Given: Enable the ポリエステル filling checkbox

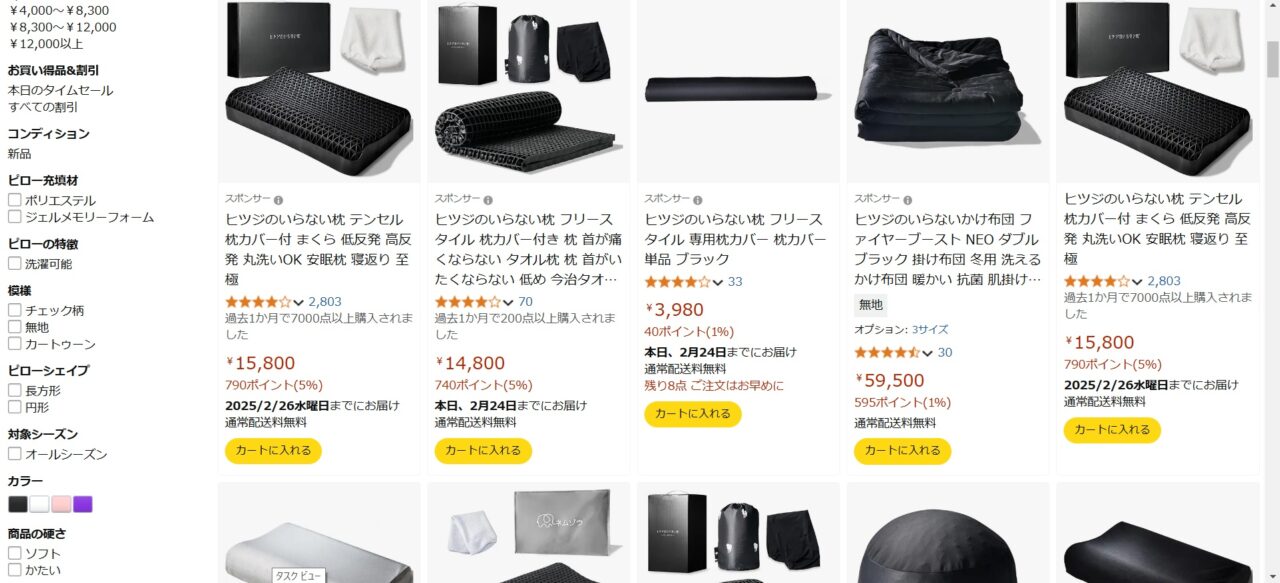Looking at the screenshot, I should click(x=15, y=200).
